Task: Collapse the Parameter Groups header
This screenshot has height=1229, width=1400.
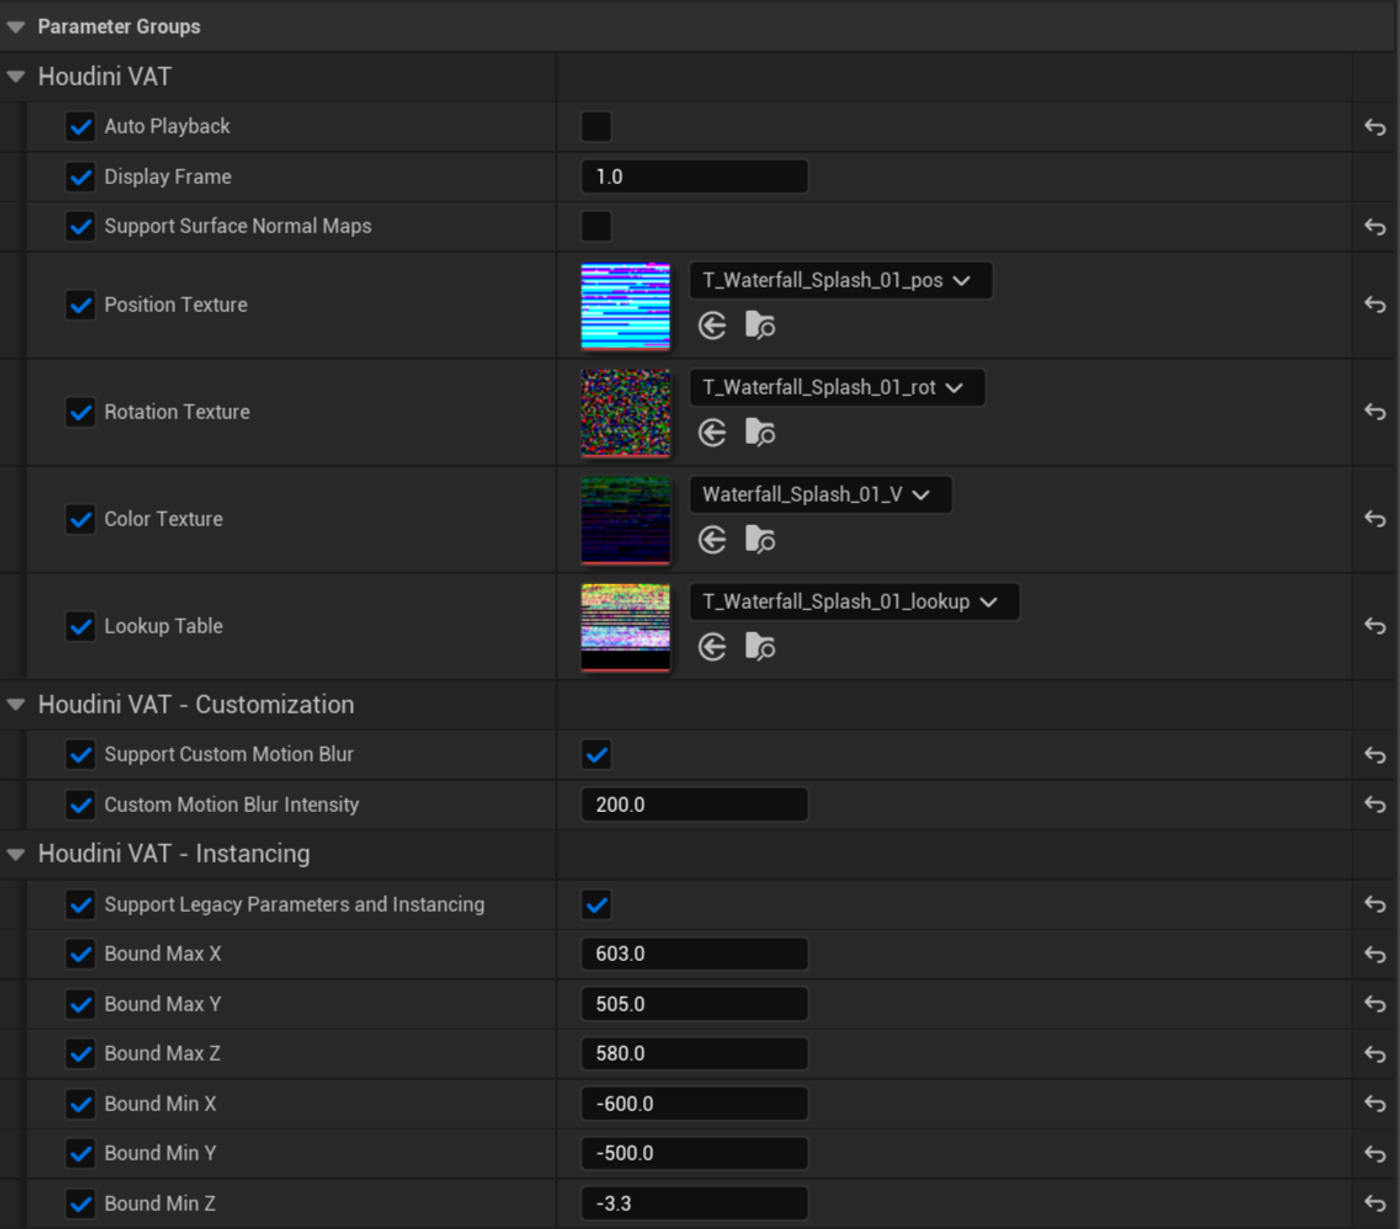Action: (x=16, y=27)
